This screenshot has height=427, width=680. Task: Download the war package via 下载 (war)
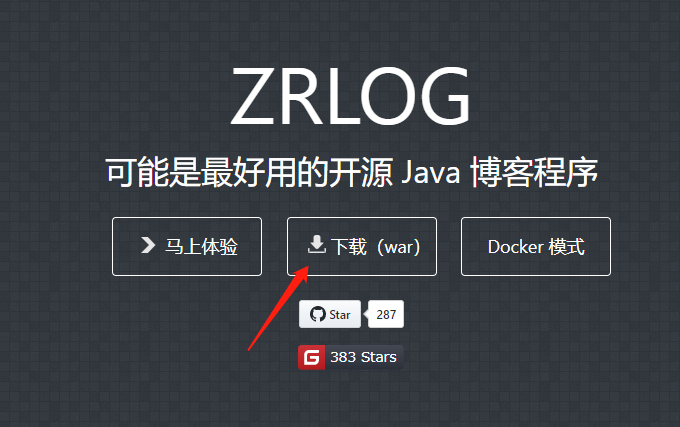point(362,246)
